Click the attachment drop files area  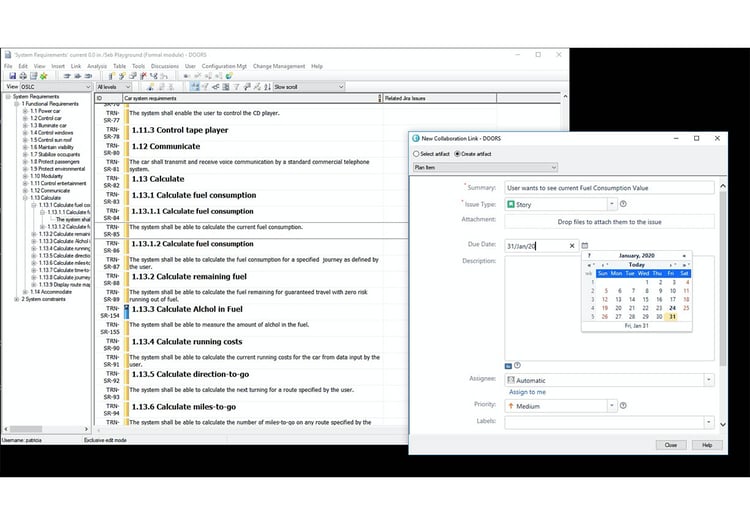coord(609,222)
